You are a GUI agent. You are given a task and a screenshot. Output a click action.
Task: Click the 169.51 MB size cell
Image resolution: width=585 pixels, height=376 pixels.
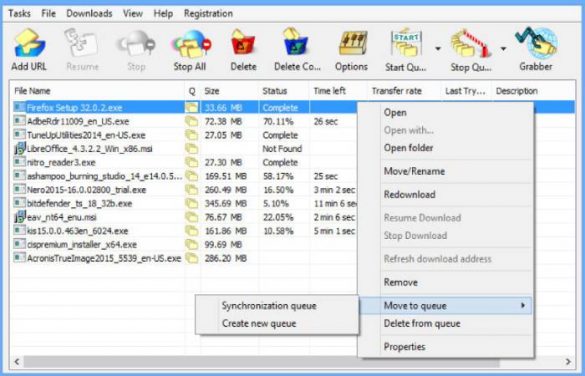tap(225, 176)
